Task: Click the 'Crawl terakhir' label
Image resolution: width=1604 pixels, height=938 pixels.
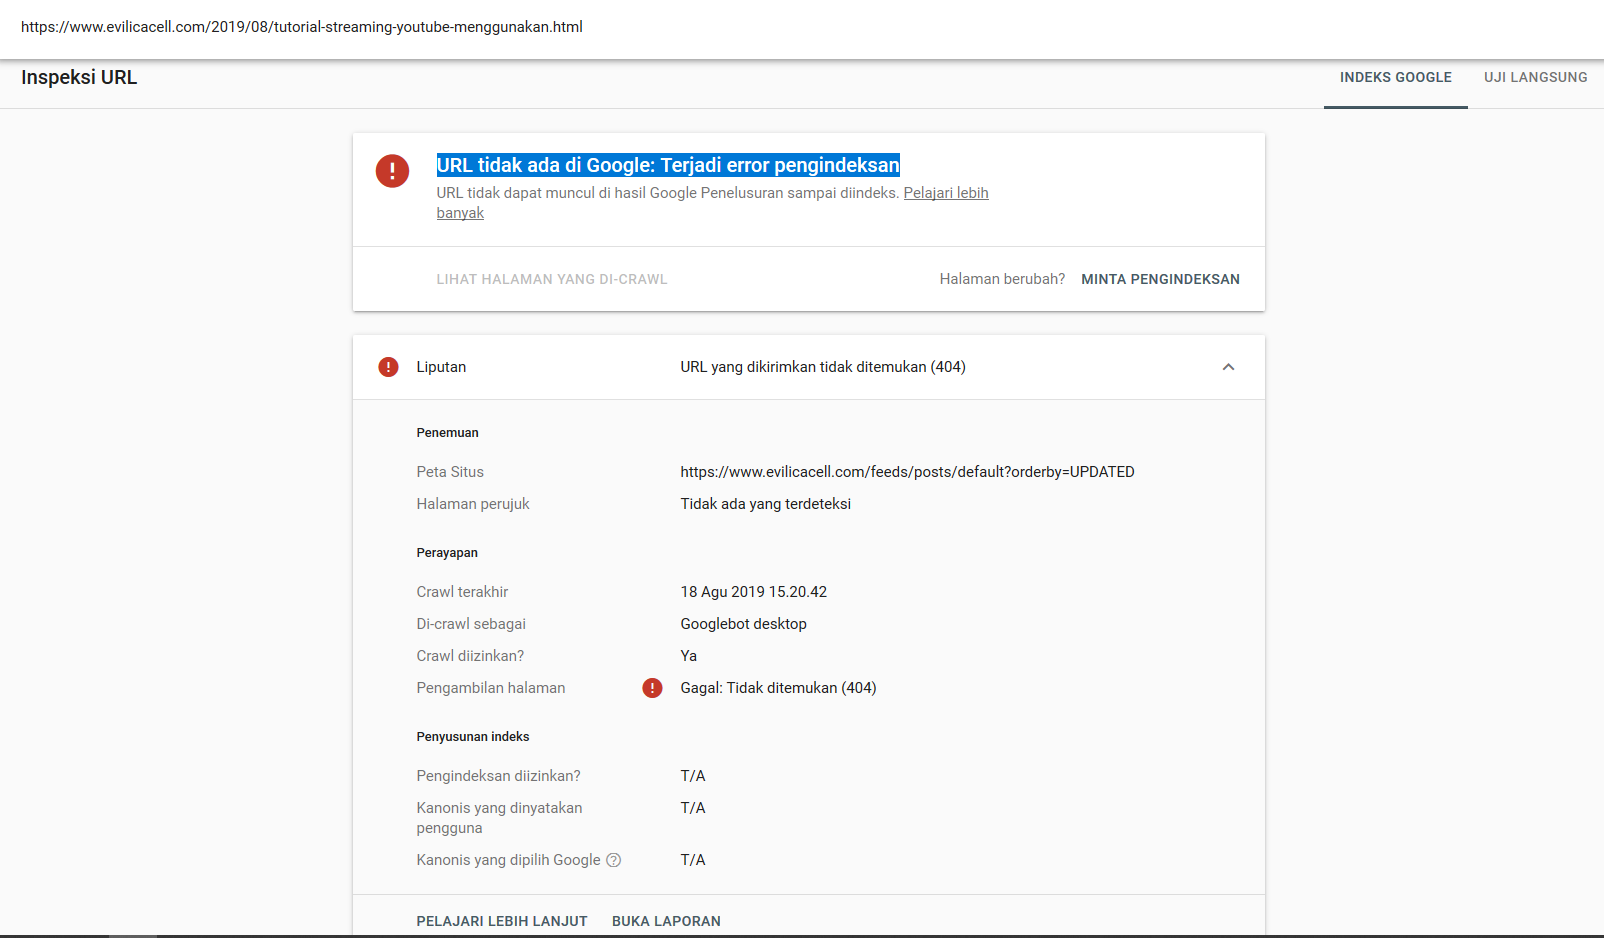Action: [x=462, y=592]
